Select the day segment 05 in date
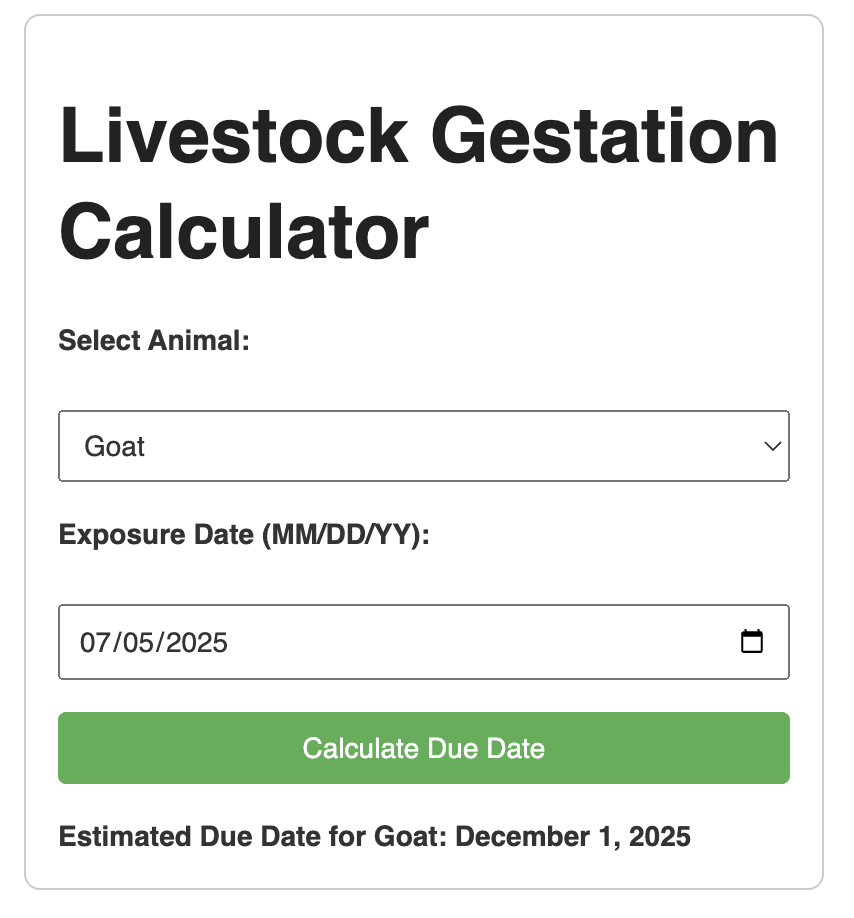This screenshot has width=854, height=918. [x=138, y=642]
